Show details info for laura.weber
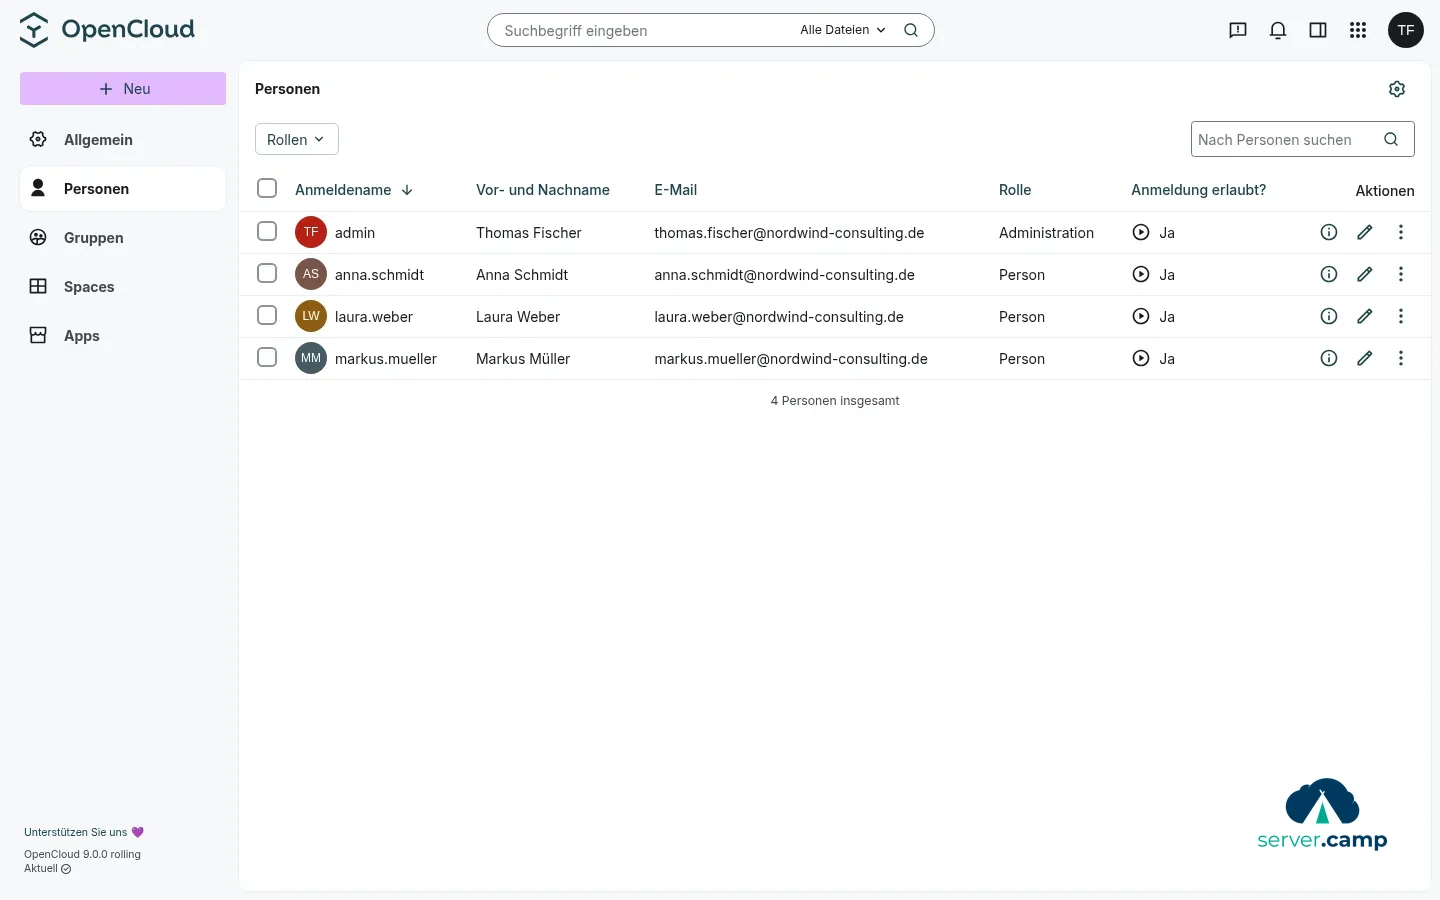 point(1329,316)
